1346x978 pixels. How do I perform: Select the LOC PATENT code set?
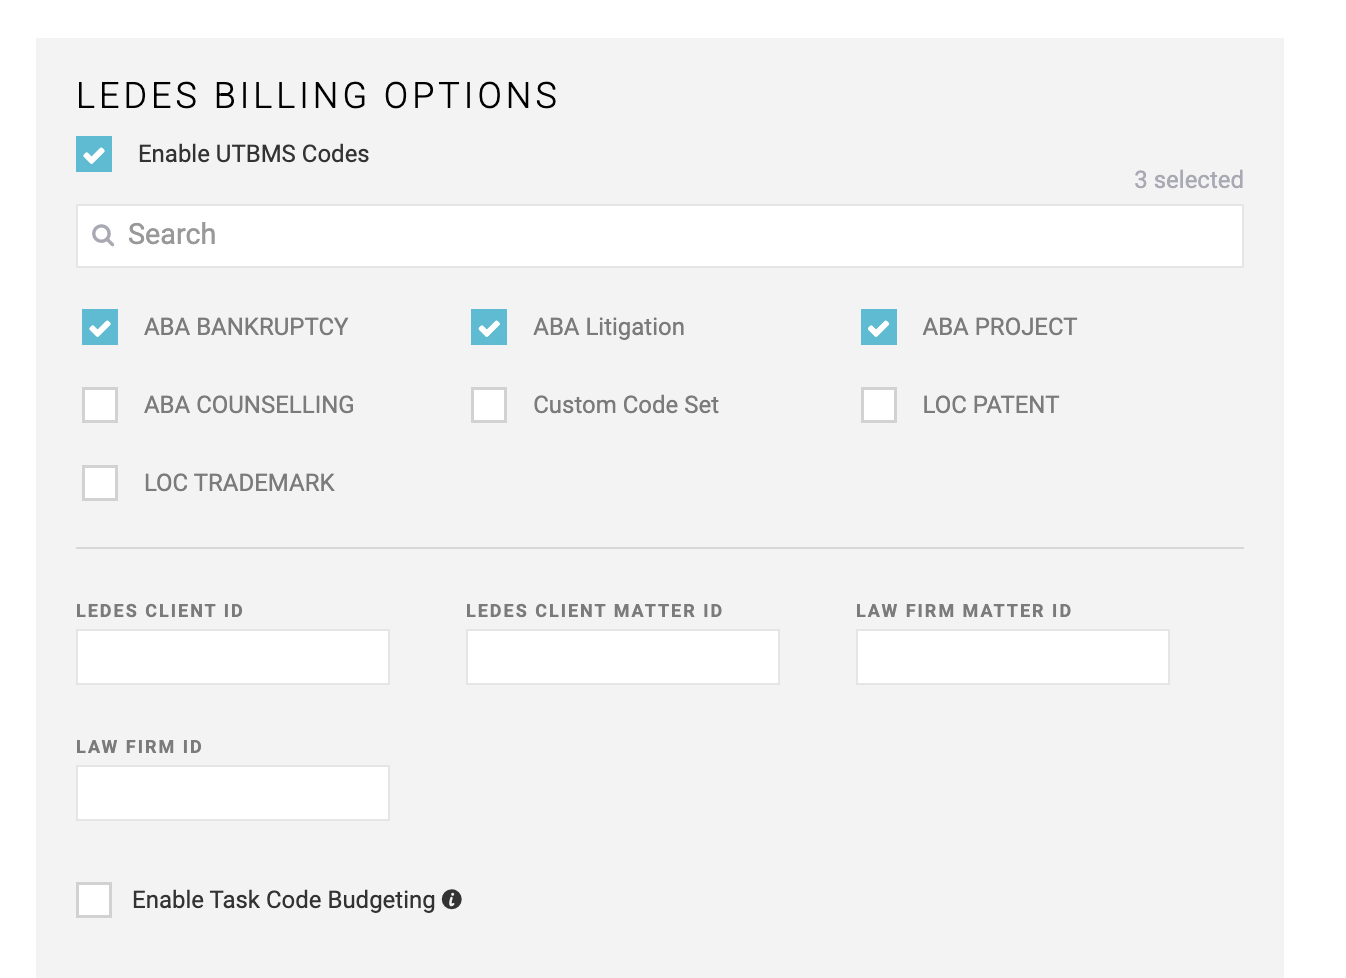pos(877,405)
